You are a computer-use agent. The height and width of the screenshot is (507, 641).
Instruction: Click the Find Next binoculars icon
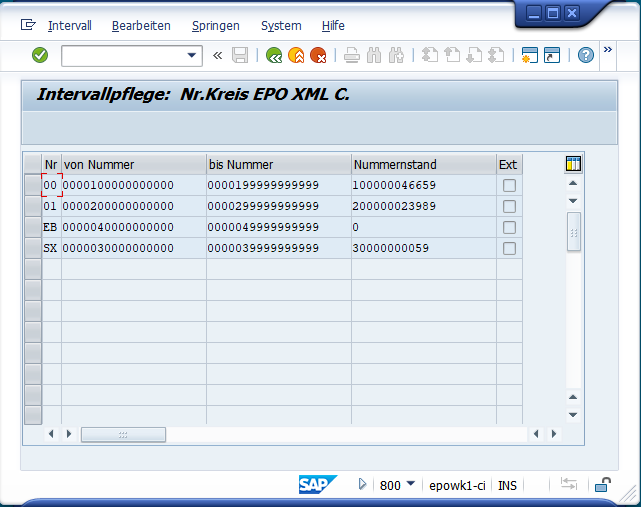[396, 55]
